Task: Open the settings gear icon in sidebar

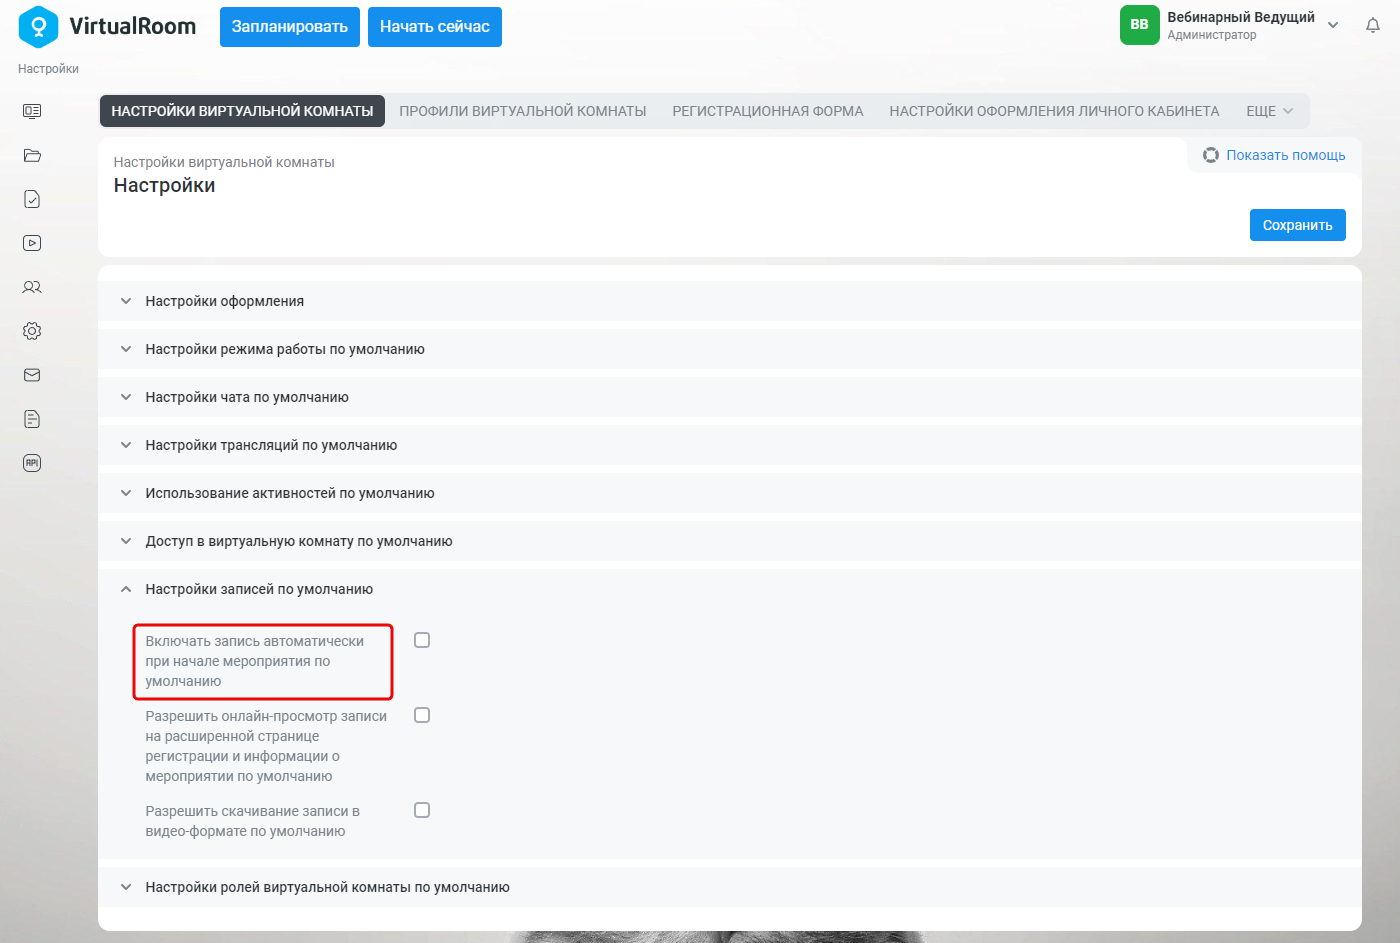Action: (32, 331)
